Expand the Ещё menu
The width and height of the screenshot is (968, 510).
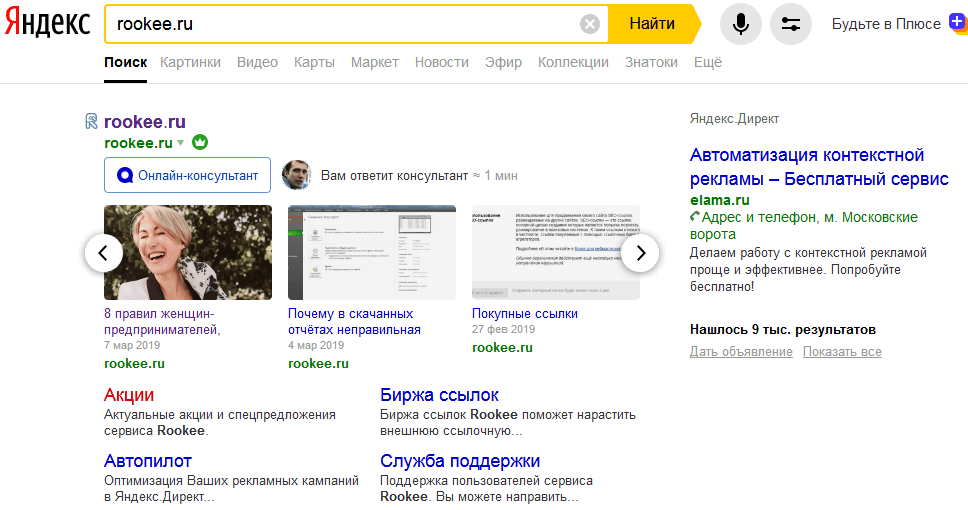pos(707,62)
